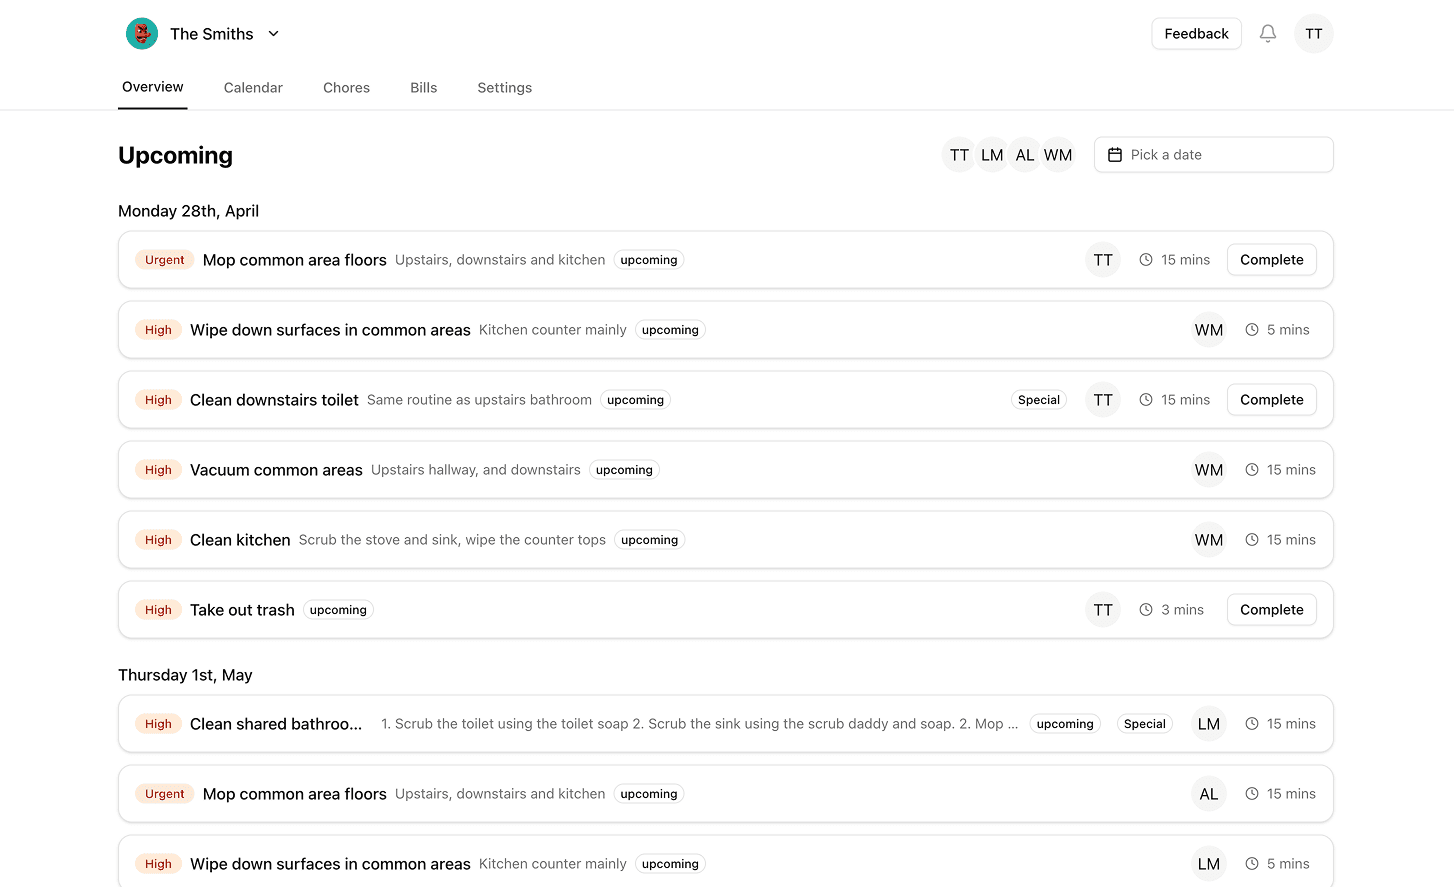The width and height of the screenshot is (1454, 887).
Task: Click the Thursday 1st, May date heading
Action: (x=185, y=675)
